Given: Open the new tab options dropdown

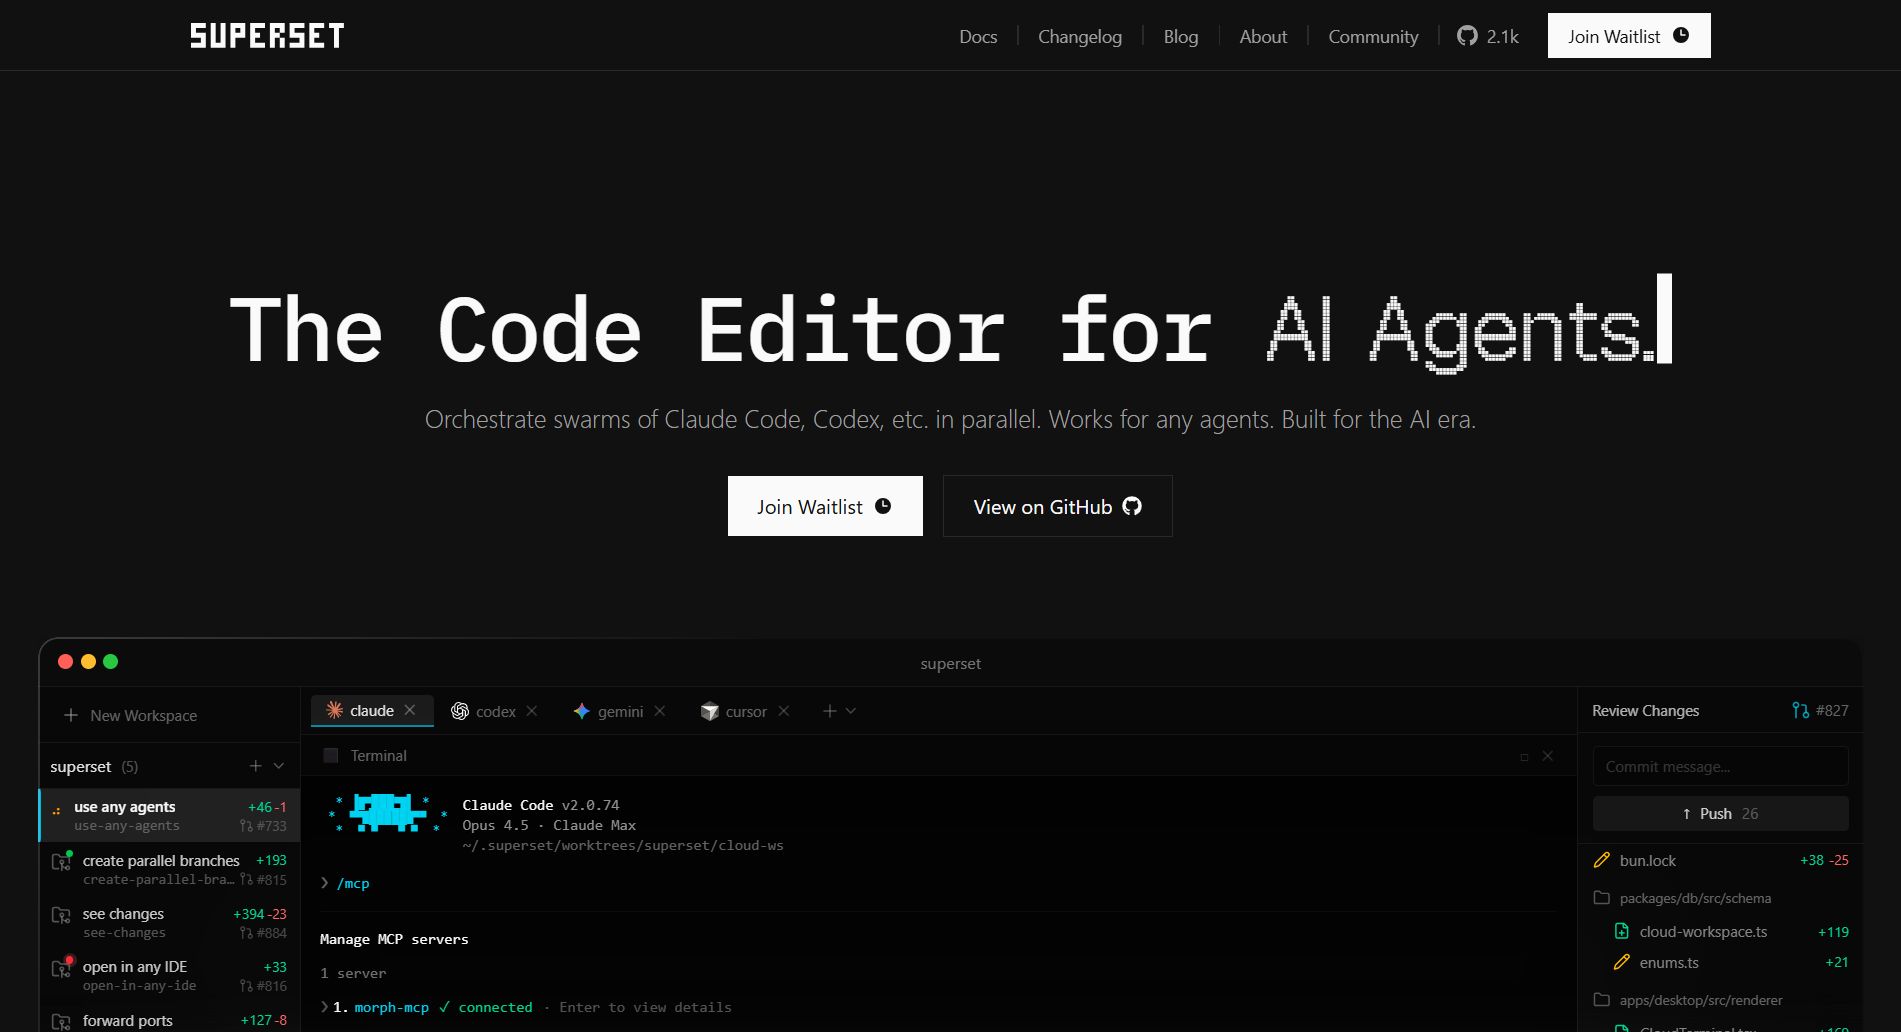Looking at the screenshot, I should point(851,711).
